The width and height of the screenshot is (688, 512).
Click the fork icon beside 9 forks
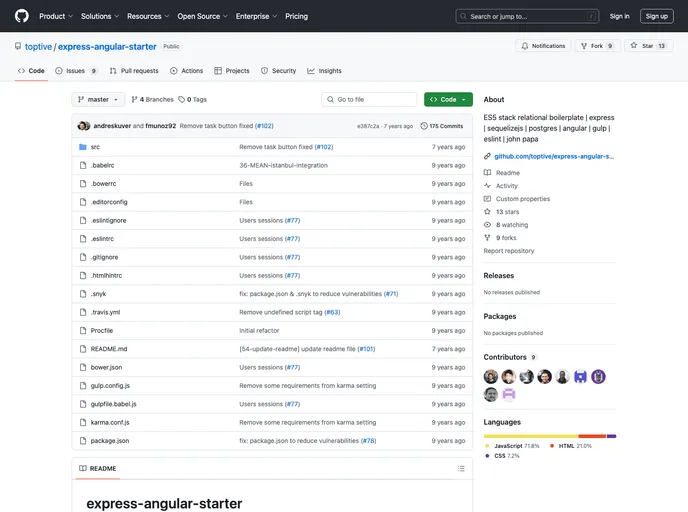487,237
